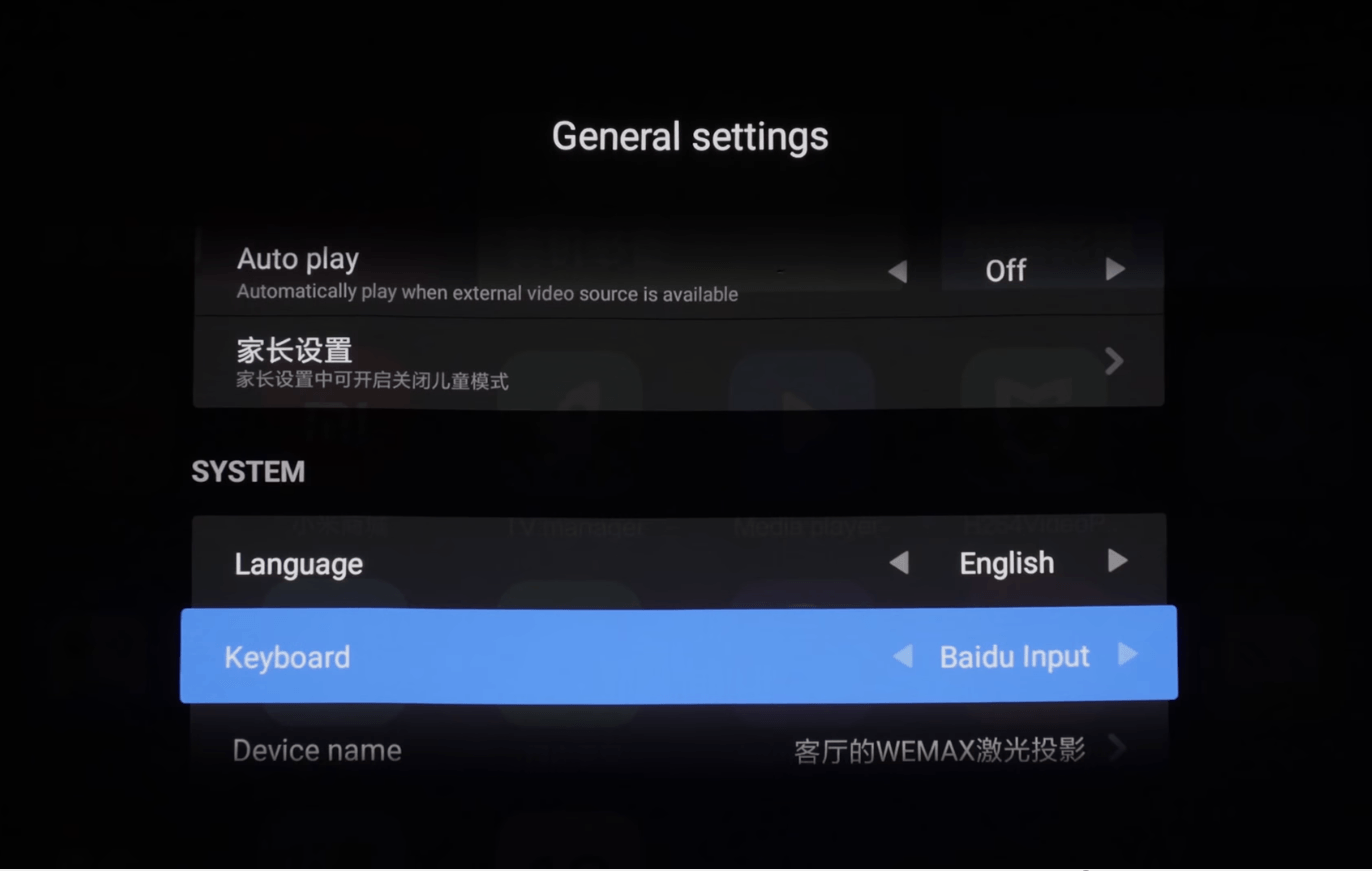Click the right arrow after Baidu Input

pyautogui.click(x=1128, y=654)
